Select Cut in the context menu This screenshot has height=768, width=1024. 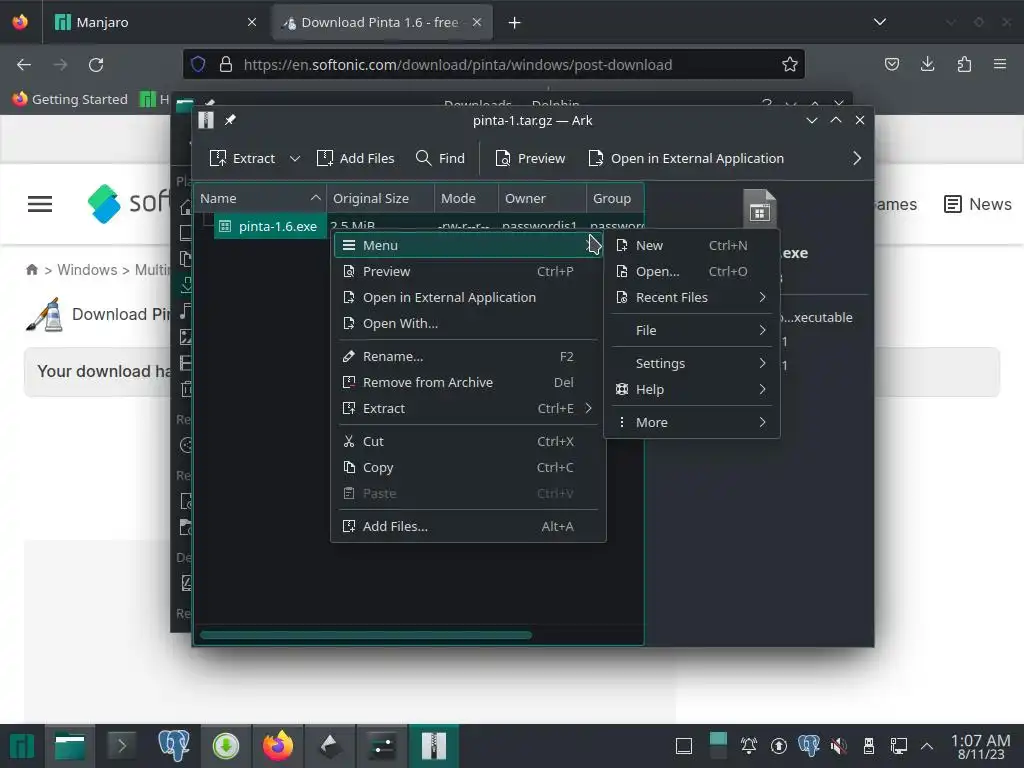[x=468, y=441]
